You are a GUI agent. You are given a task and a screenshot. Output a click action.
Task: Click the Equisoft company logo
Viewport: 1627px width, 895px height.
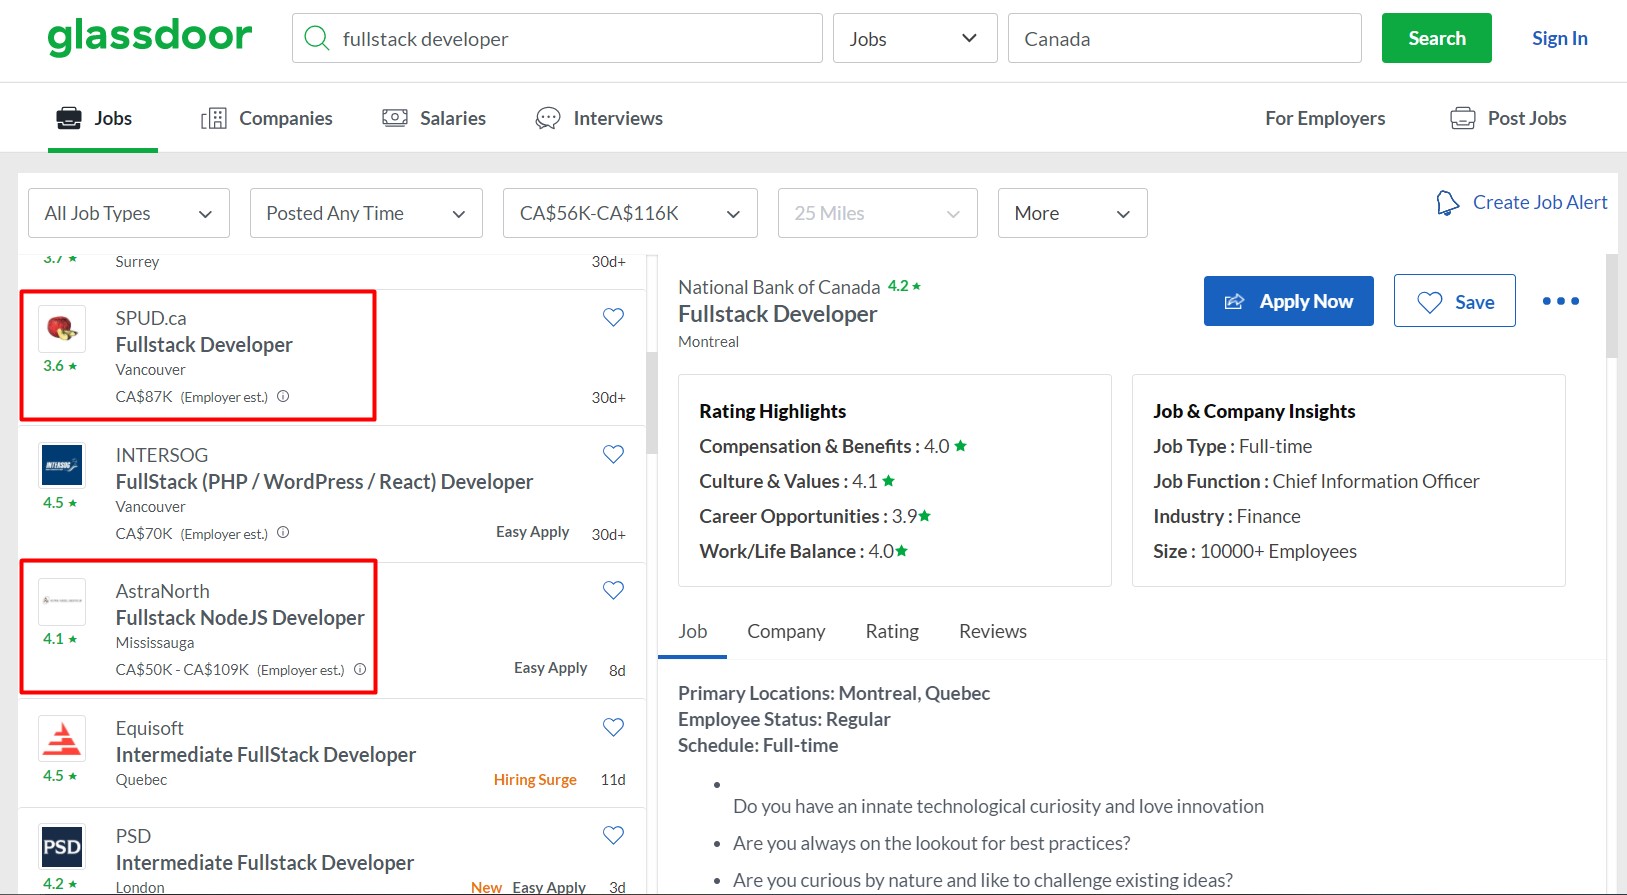62,738
